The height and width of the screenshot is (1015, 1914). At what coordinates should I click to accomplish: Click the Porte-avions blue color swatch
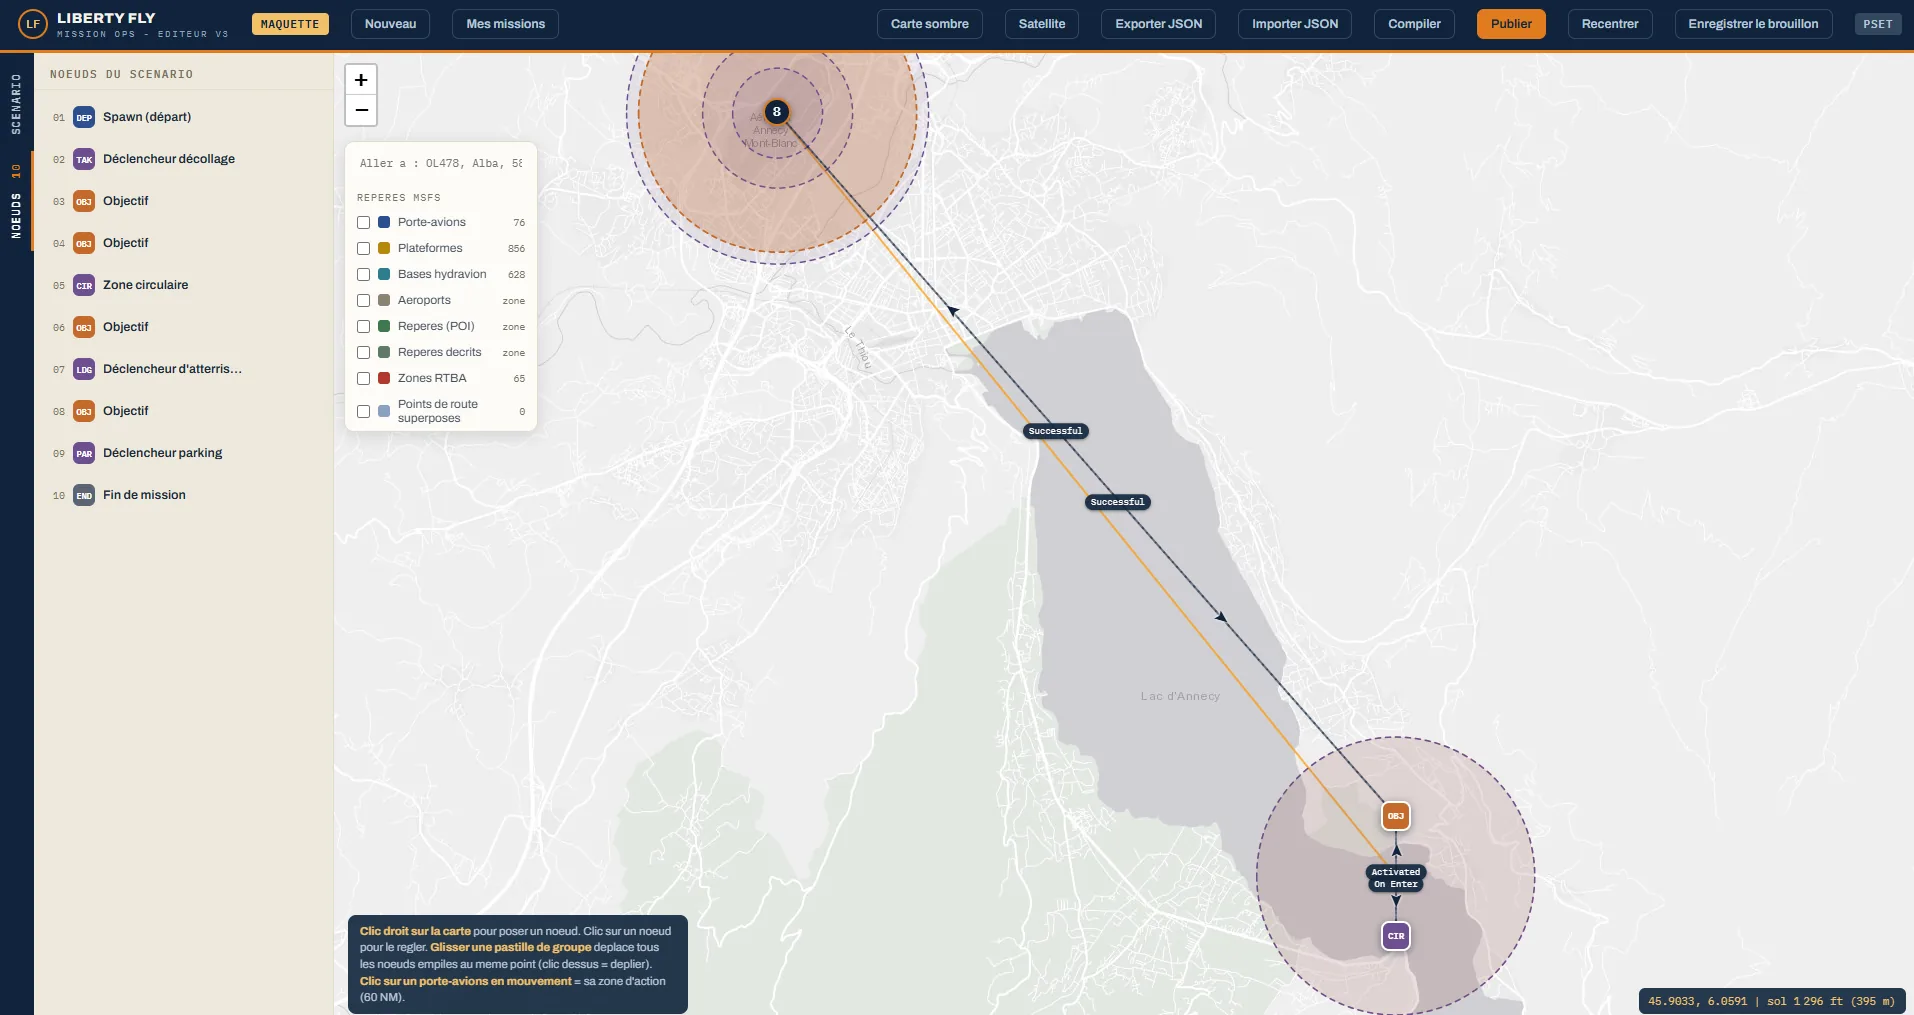(384, 222)
